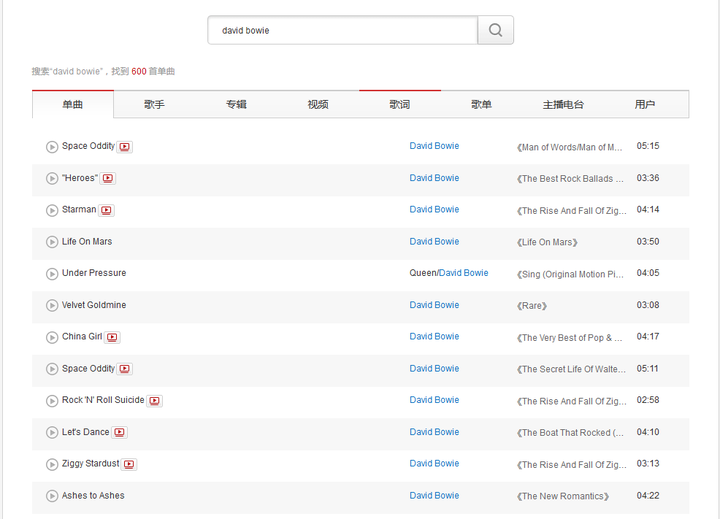Switch to the 专辑 tab
720x519 pixels.
click(x=236, y=104)
